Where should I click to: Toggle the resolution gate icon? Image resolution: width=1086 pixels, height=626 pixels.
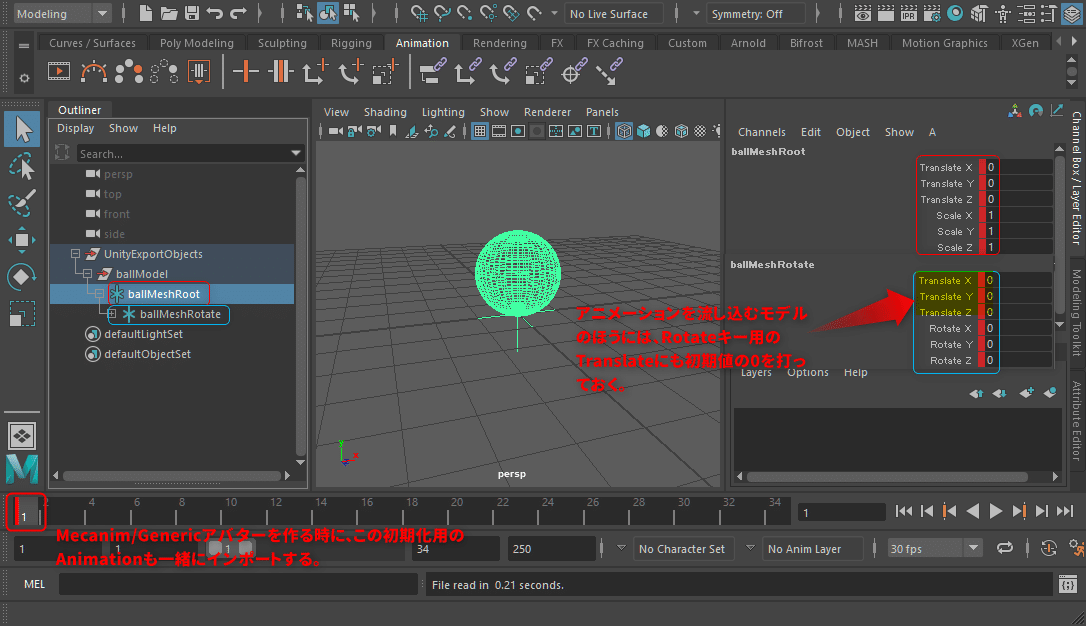(517, 131)
